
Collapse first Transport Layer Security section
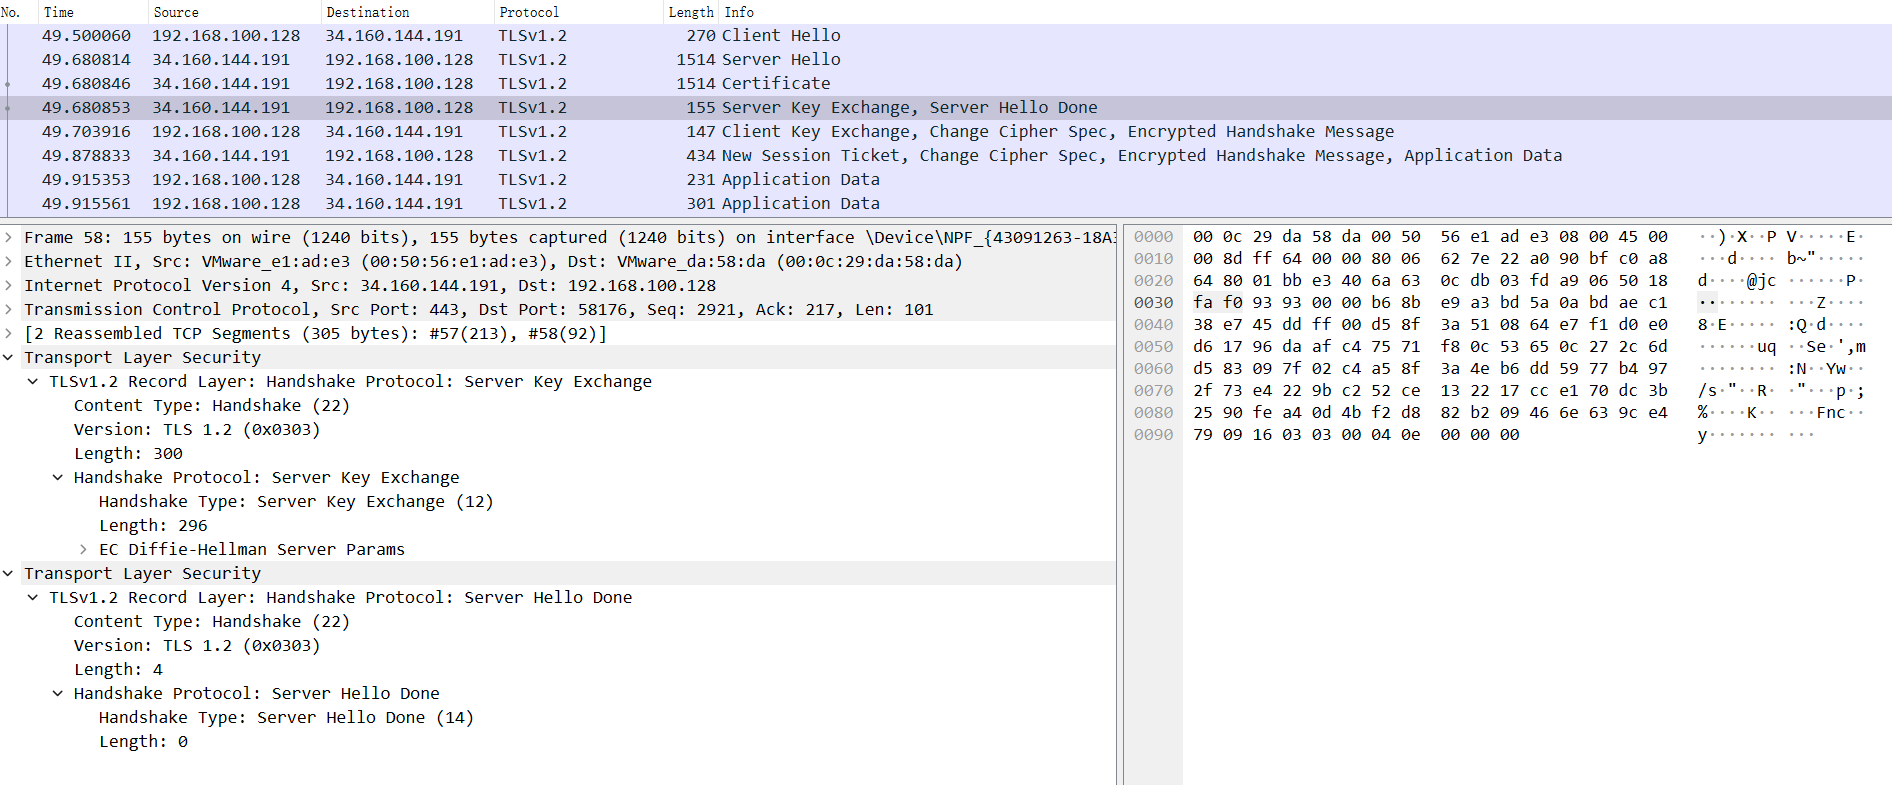(x=8, y=358)
